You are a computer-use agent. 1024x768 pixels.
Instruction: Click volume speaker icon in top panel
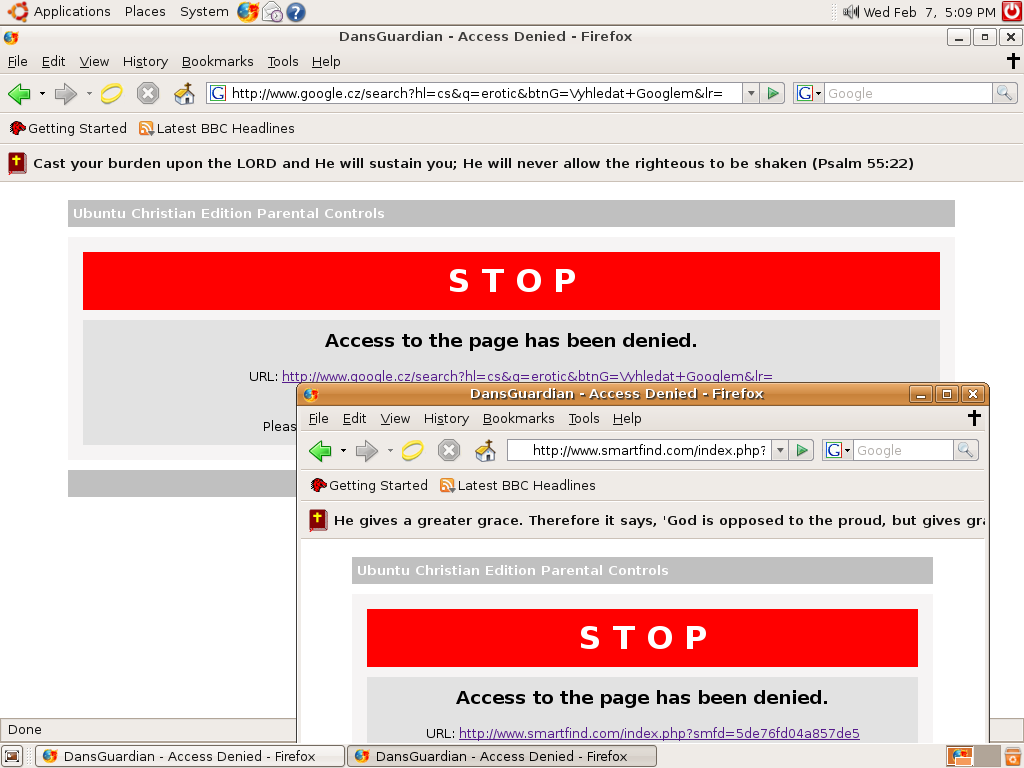851,12
